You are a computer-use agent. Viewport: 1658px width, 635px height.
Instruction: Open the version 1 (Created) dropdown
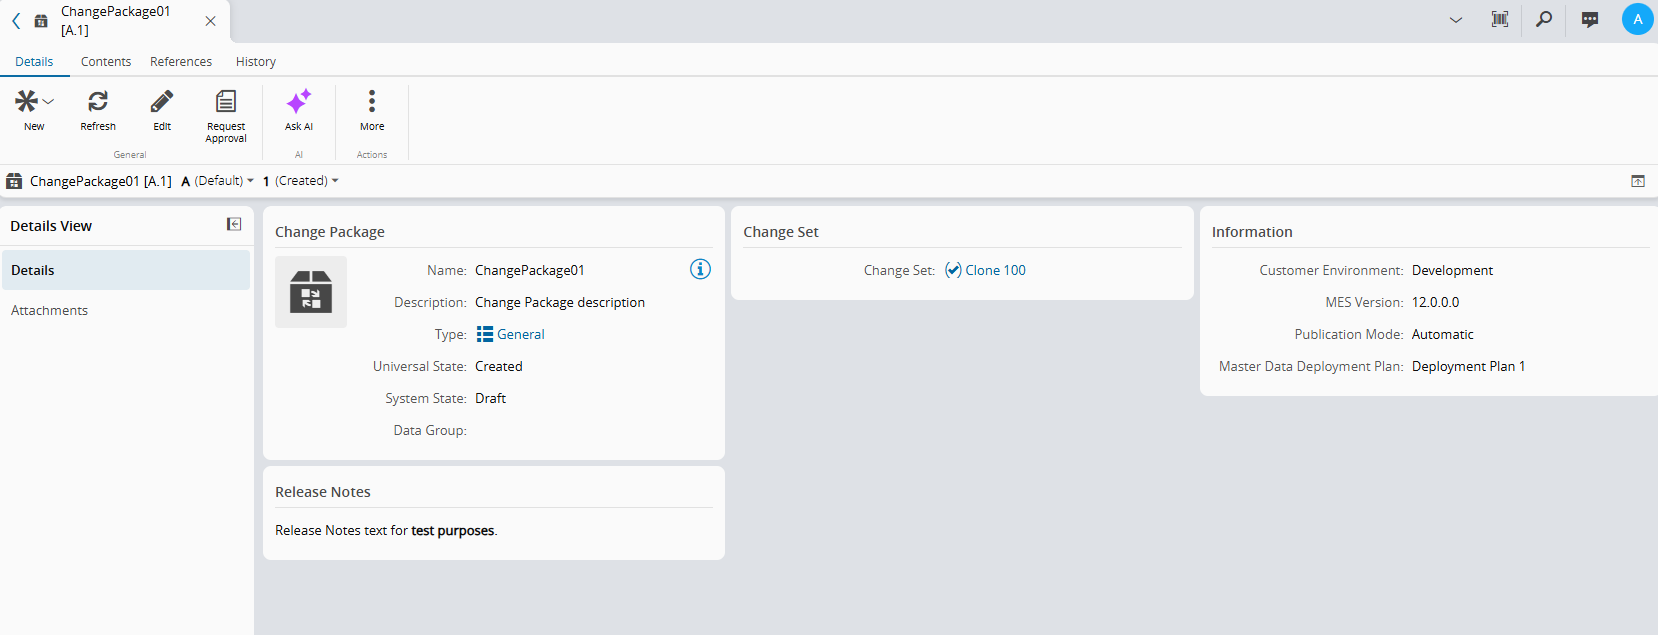coord(300,181)
